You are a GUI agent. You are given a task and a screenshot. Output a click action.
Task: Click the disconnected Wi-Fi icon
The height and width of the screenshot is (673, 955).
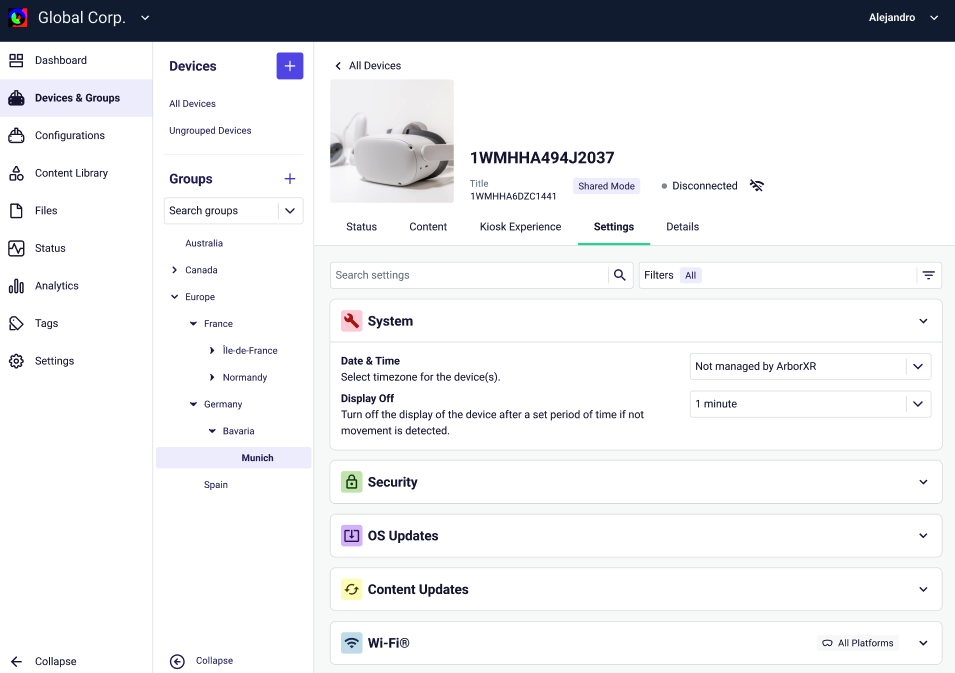[x=756, y=186]
